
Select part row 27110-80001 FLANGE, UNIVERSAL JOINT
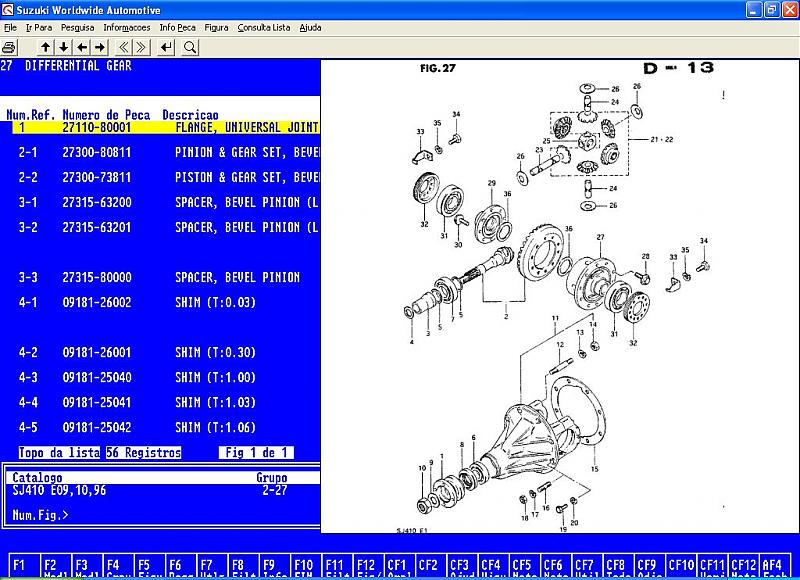click(x=166, y=127)
